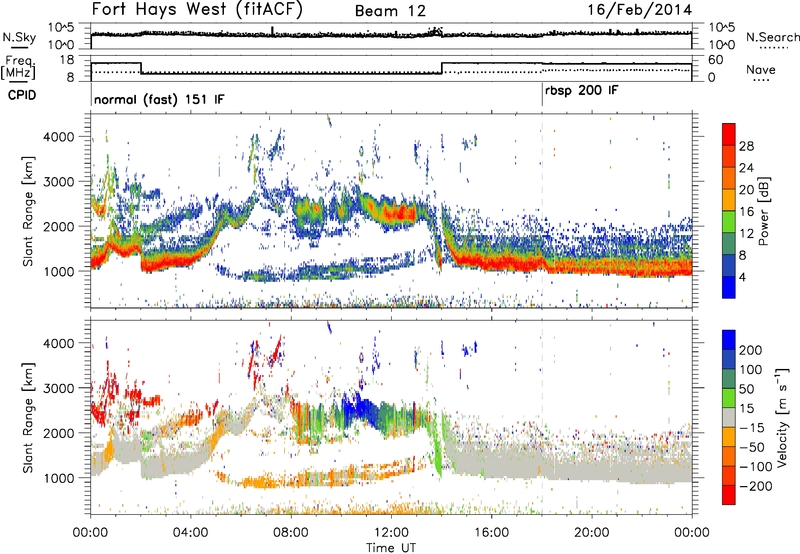
Task: Click the CPID row label
Action: pos(22,95)
